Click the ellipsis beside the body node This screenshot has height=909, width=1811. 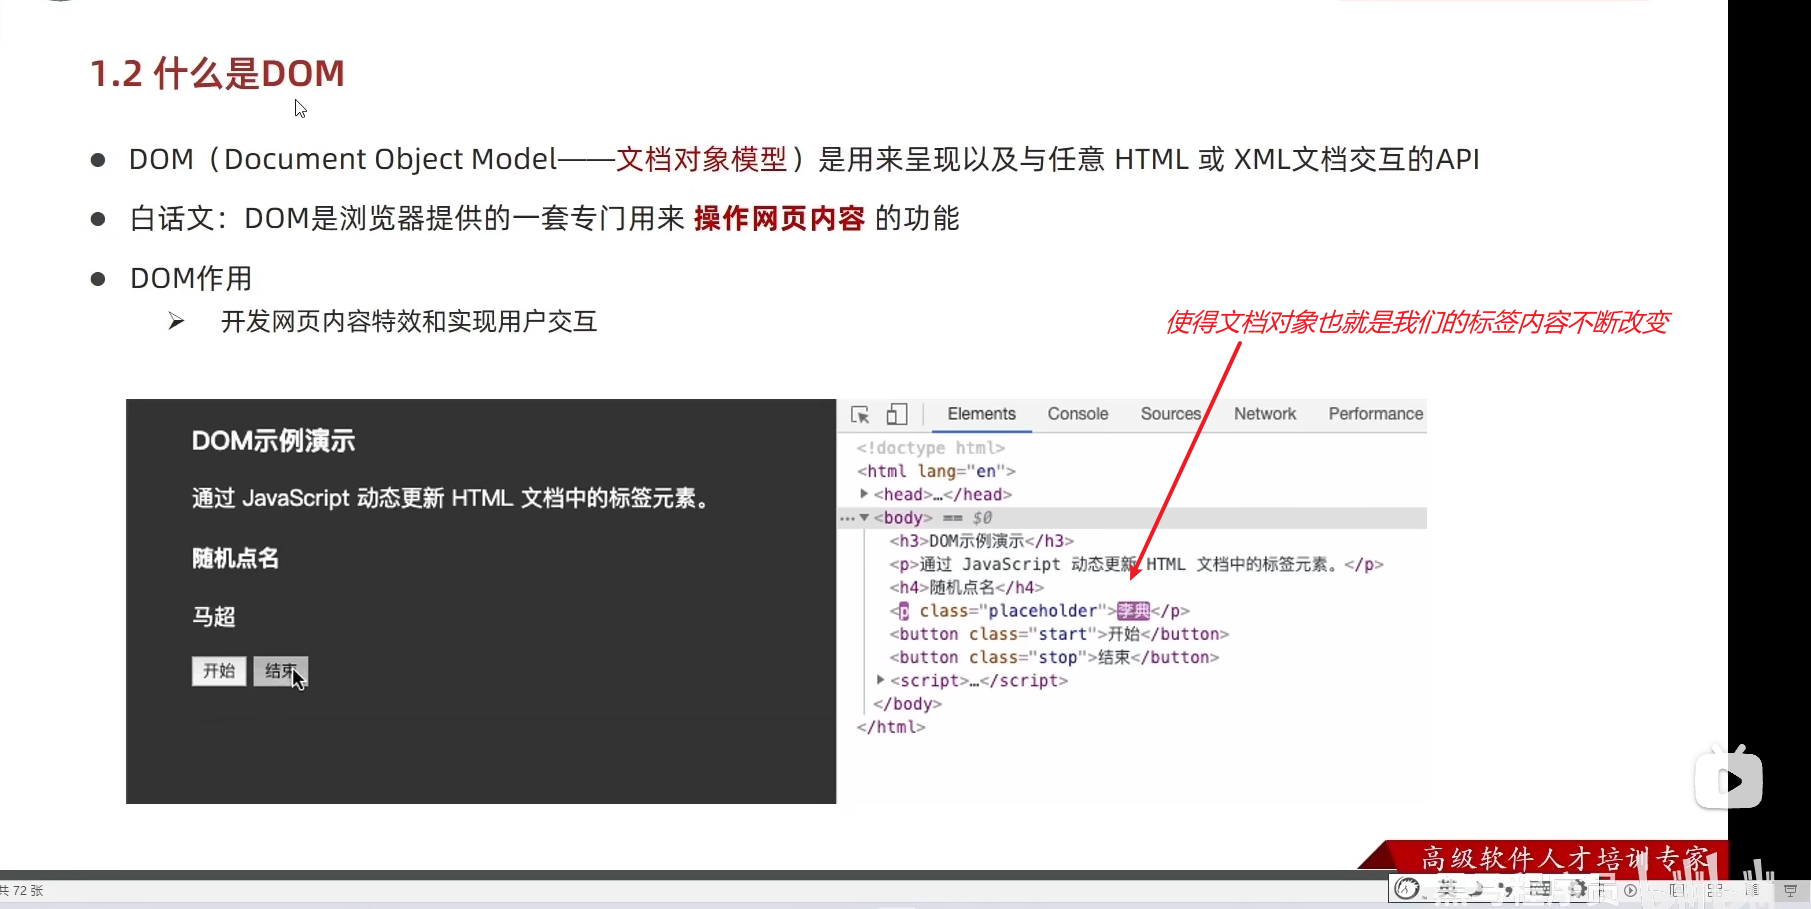[x=847, y=519]
